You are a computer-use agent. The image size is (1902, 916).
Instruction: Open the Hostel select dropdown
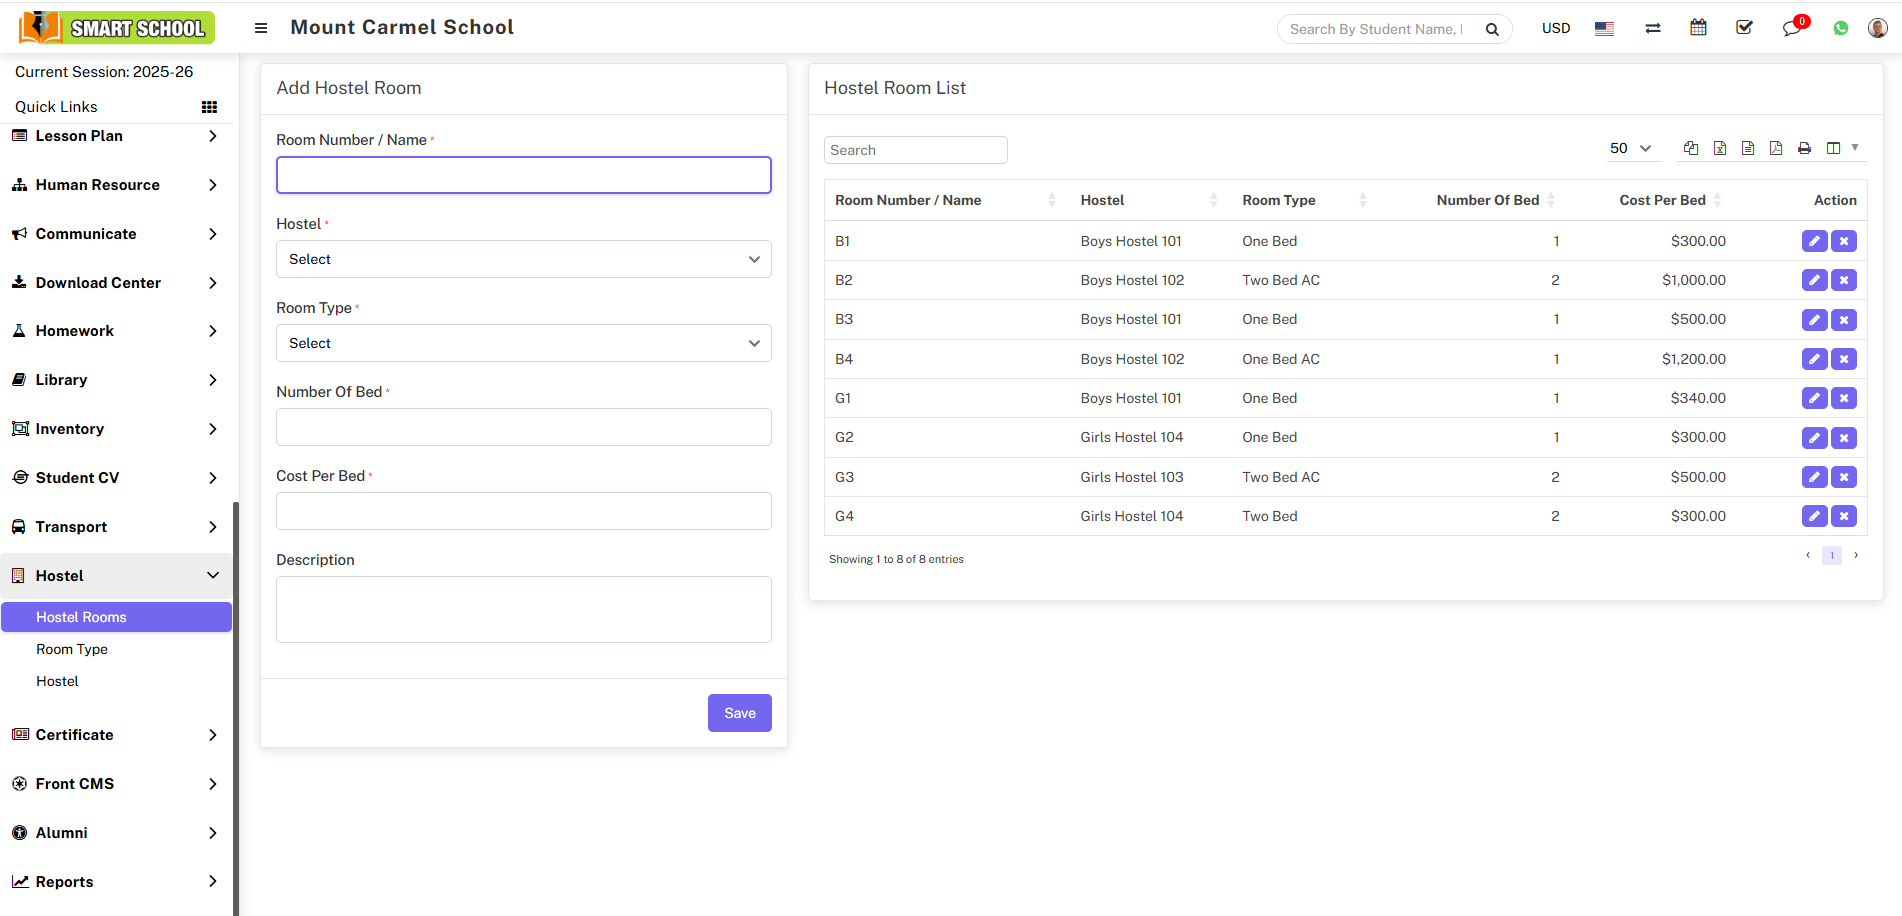click(x=523, y=259)
